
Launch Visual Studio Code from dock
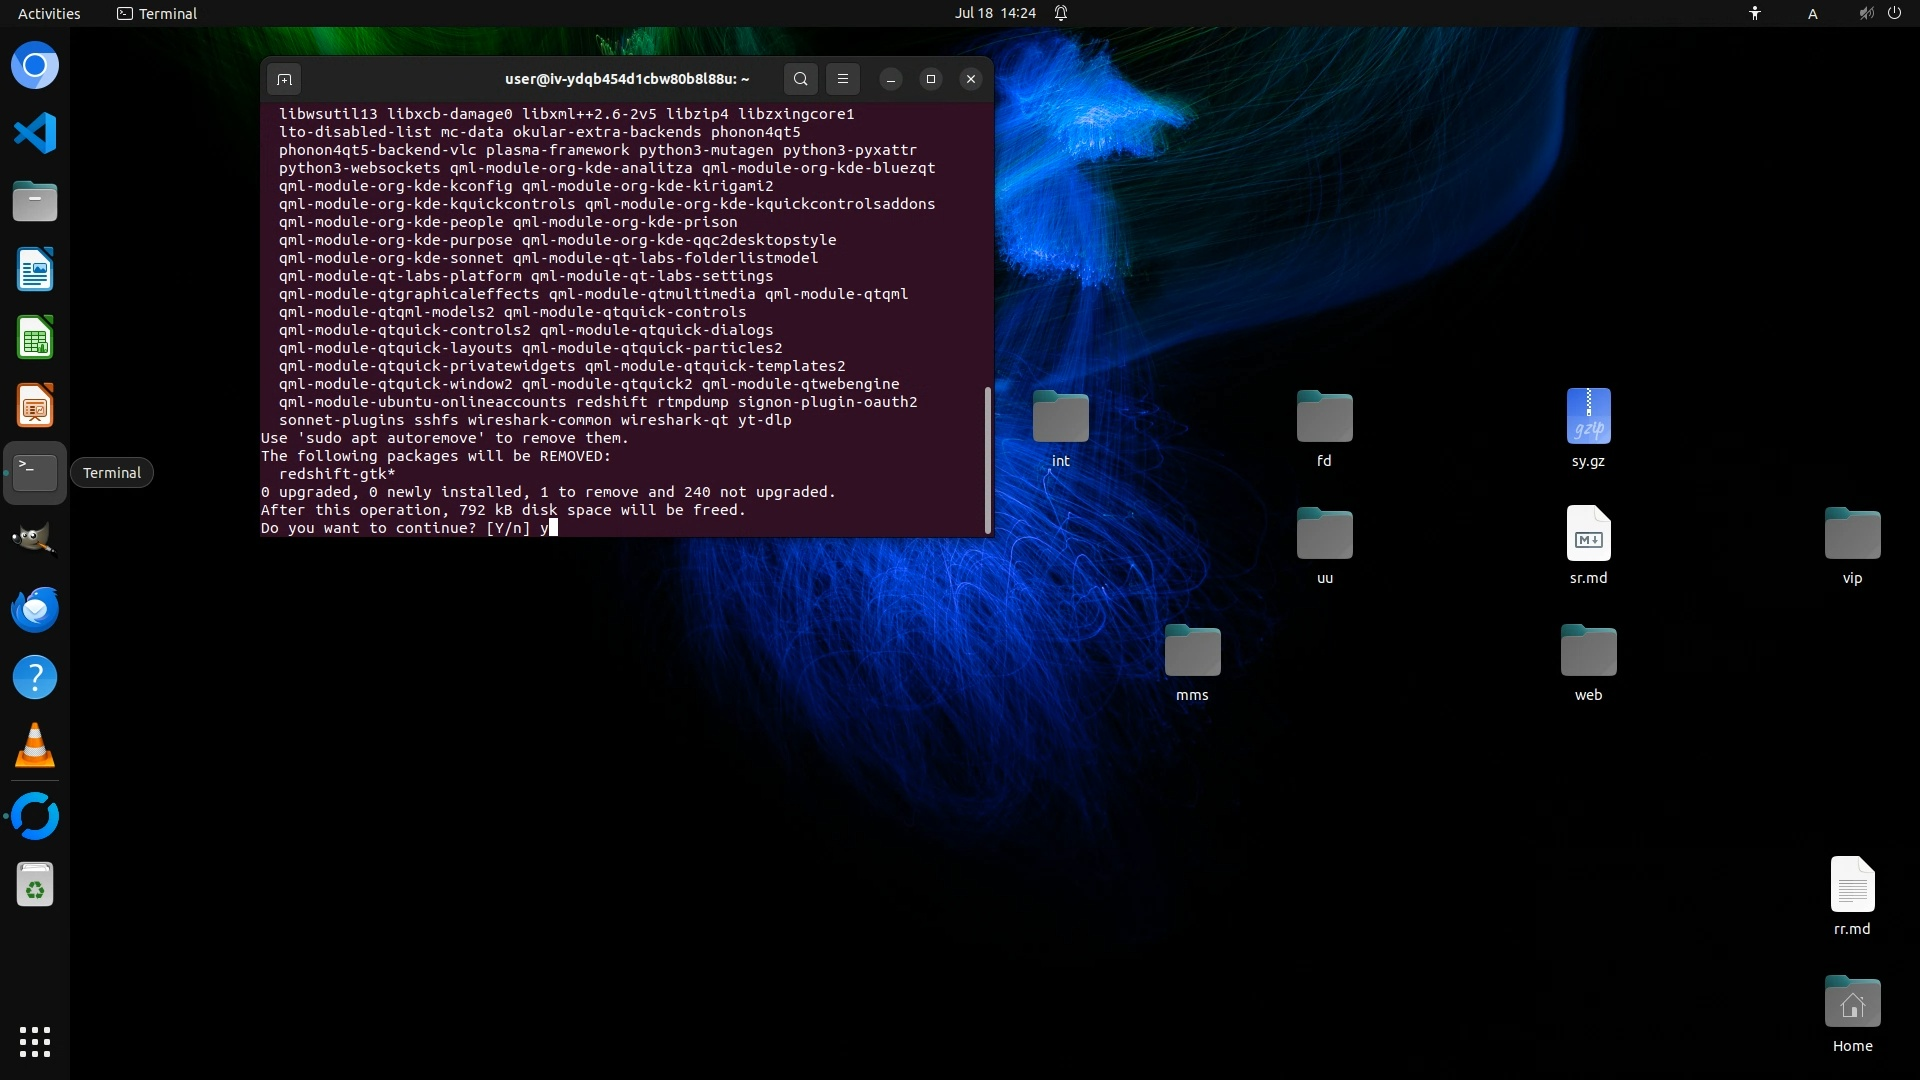point(35,133)
